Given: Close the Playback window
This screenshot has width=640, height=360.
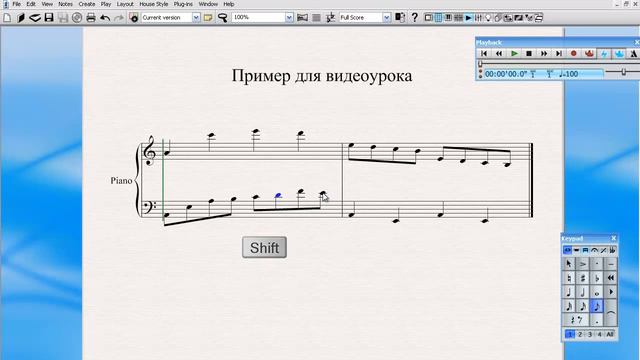Looking at the screenshot, I should (637, 42).
